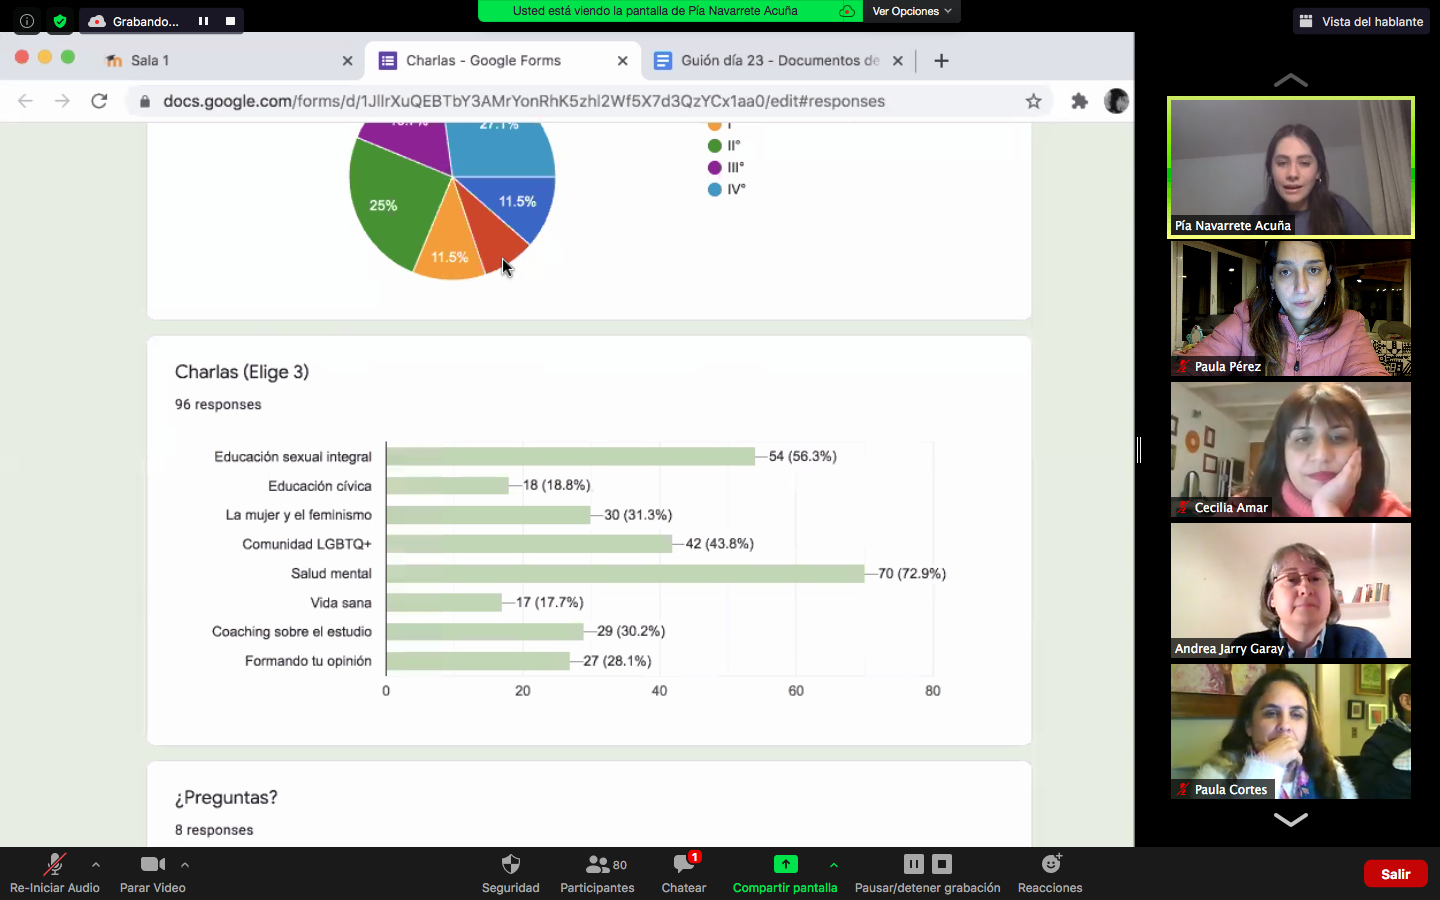This screenshot has width=1440, height=900.
Task: Unmute with Re-Iniciar Audio microphone
Action: pyautogui.click(x=54, y=865)
